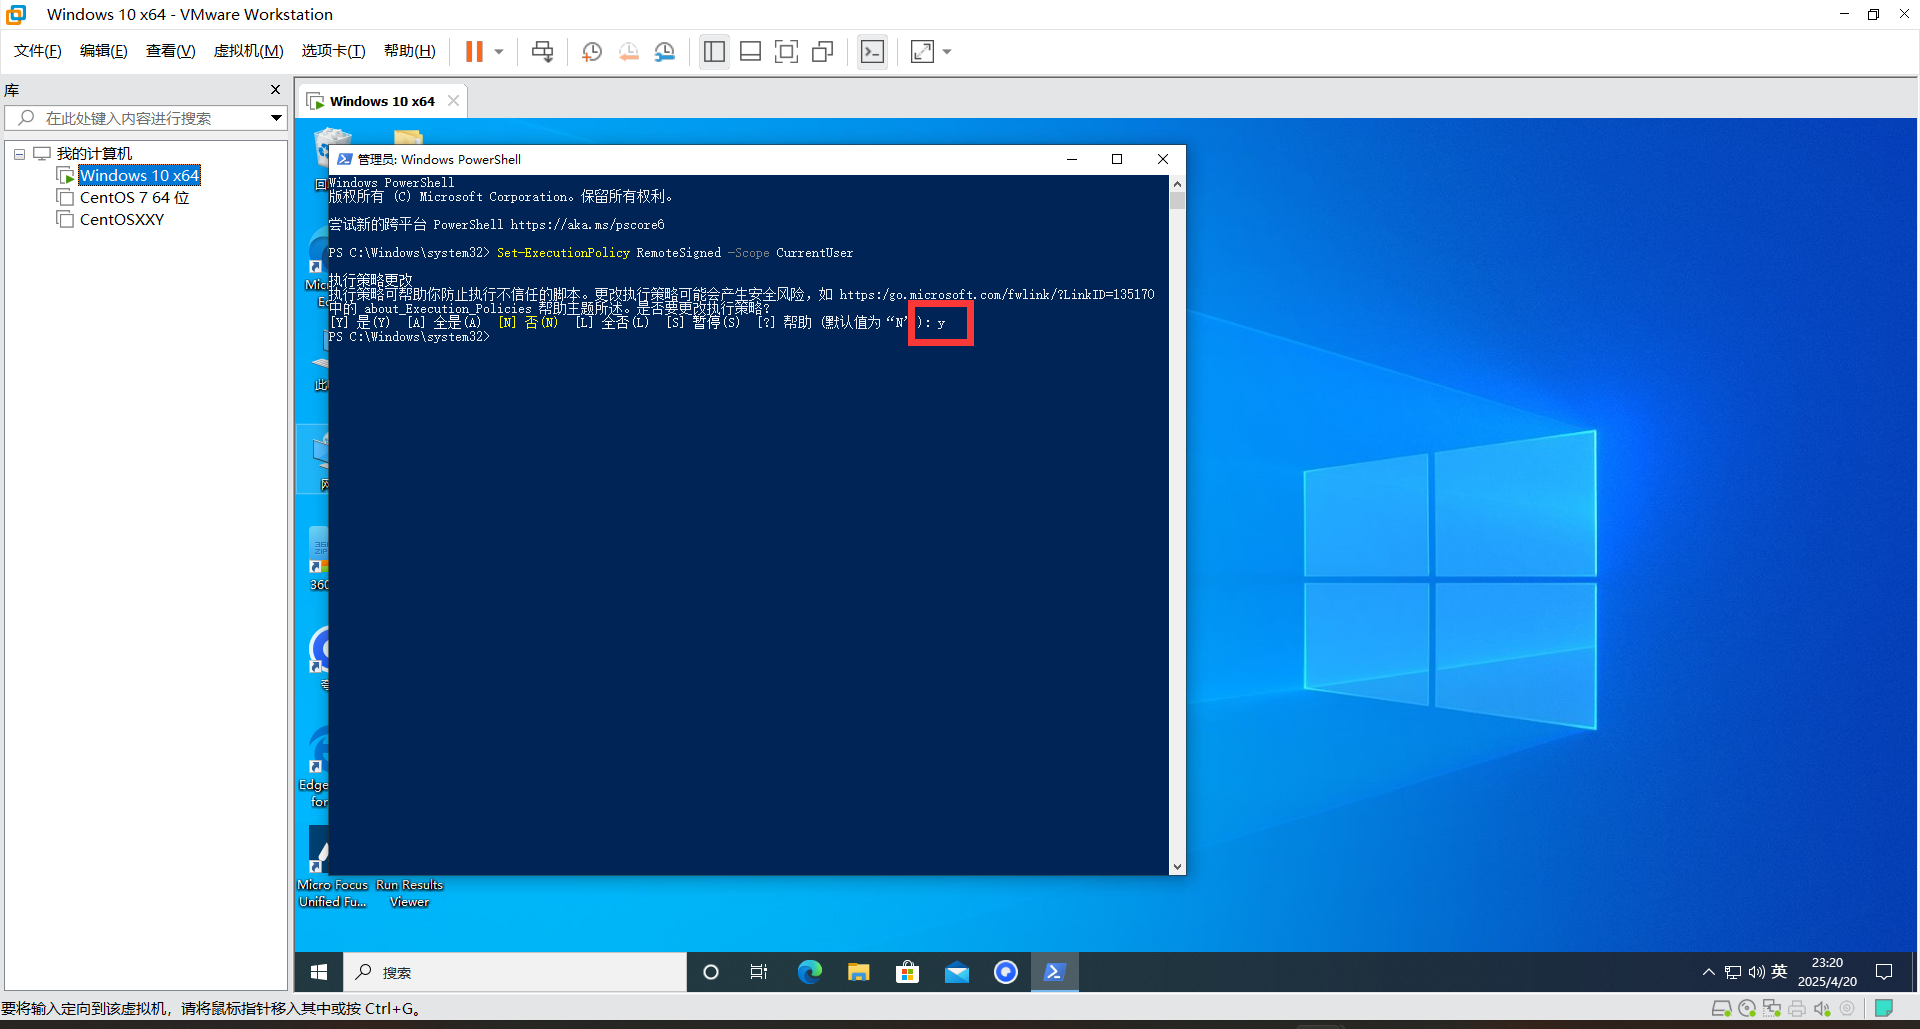This screenshot has width=1920, height=1029.
Task: Show hidden tray icons chevron
Action: pos(1708,972)
